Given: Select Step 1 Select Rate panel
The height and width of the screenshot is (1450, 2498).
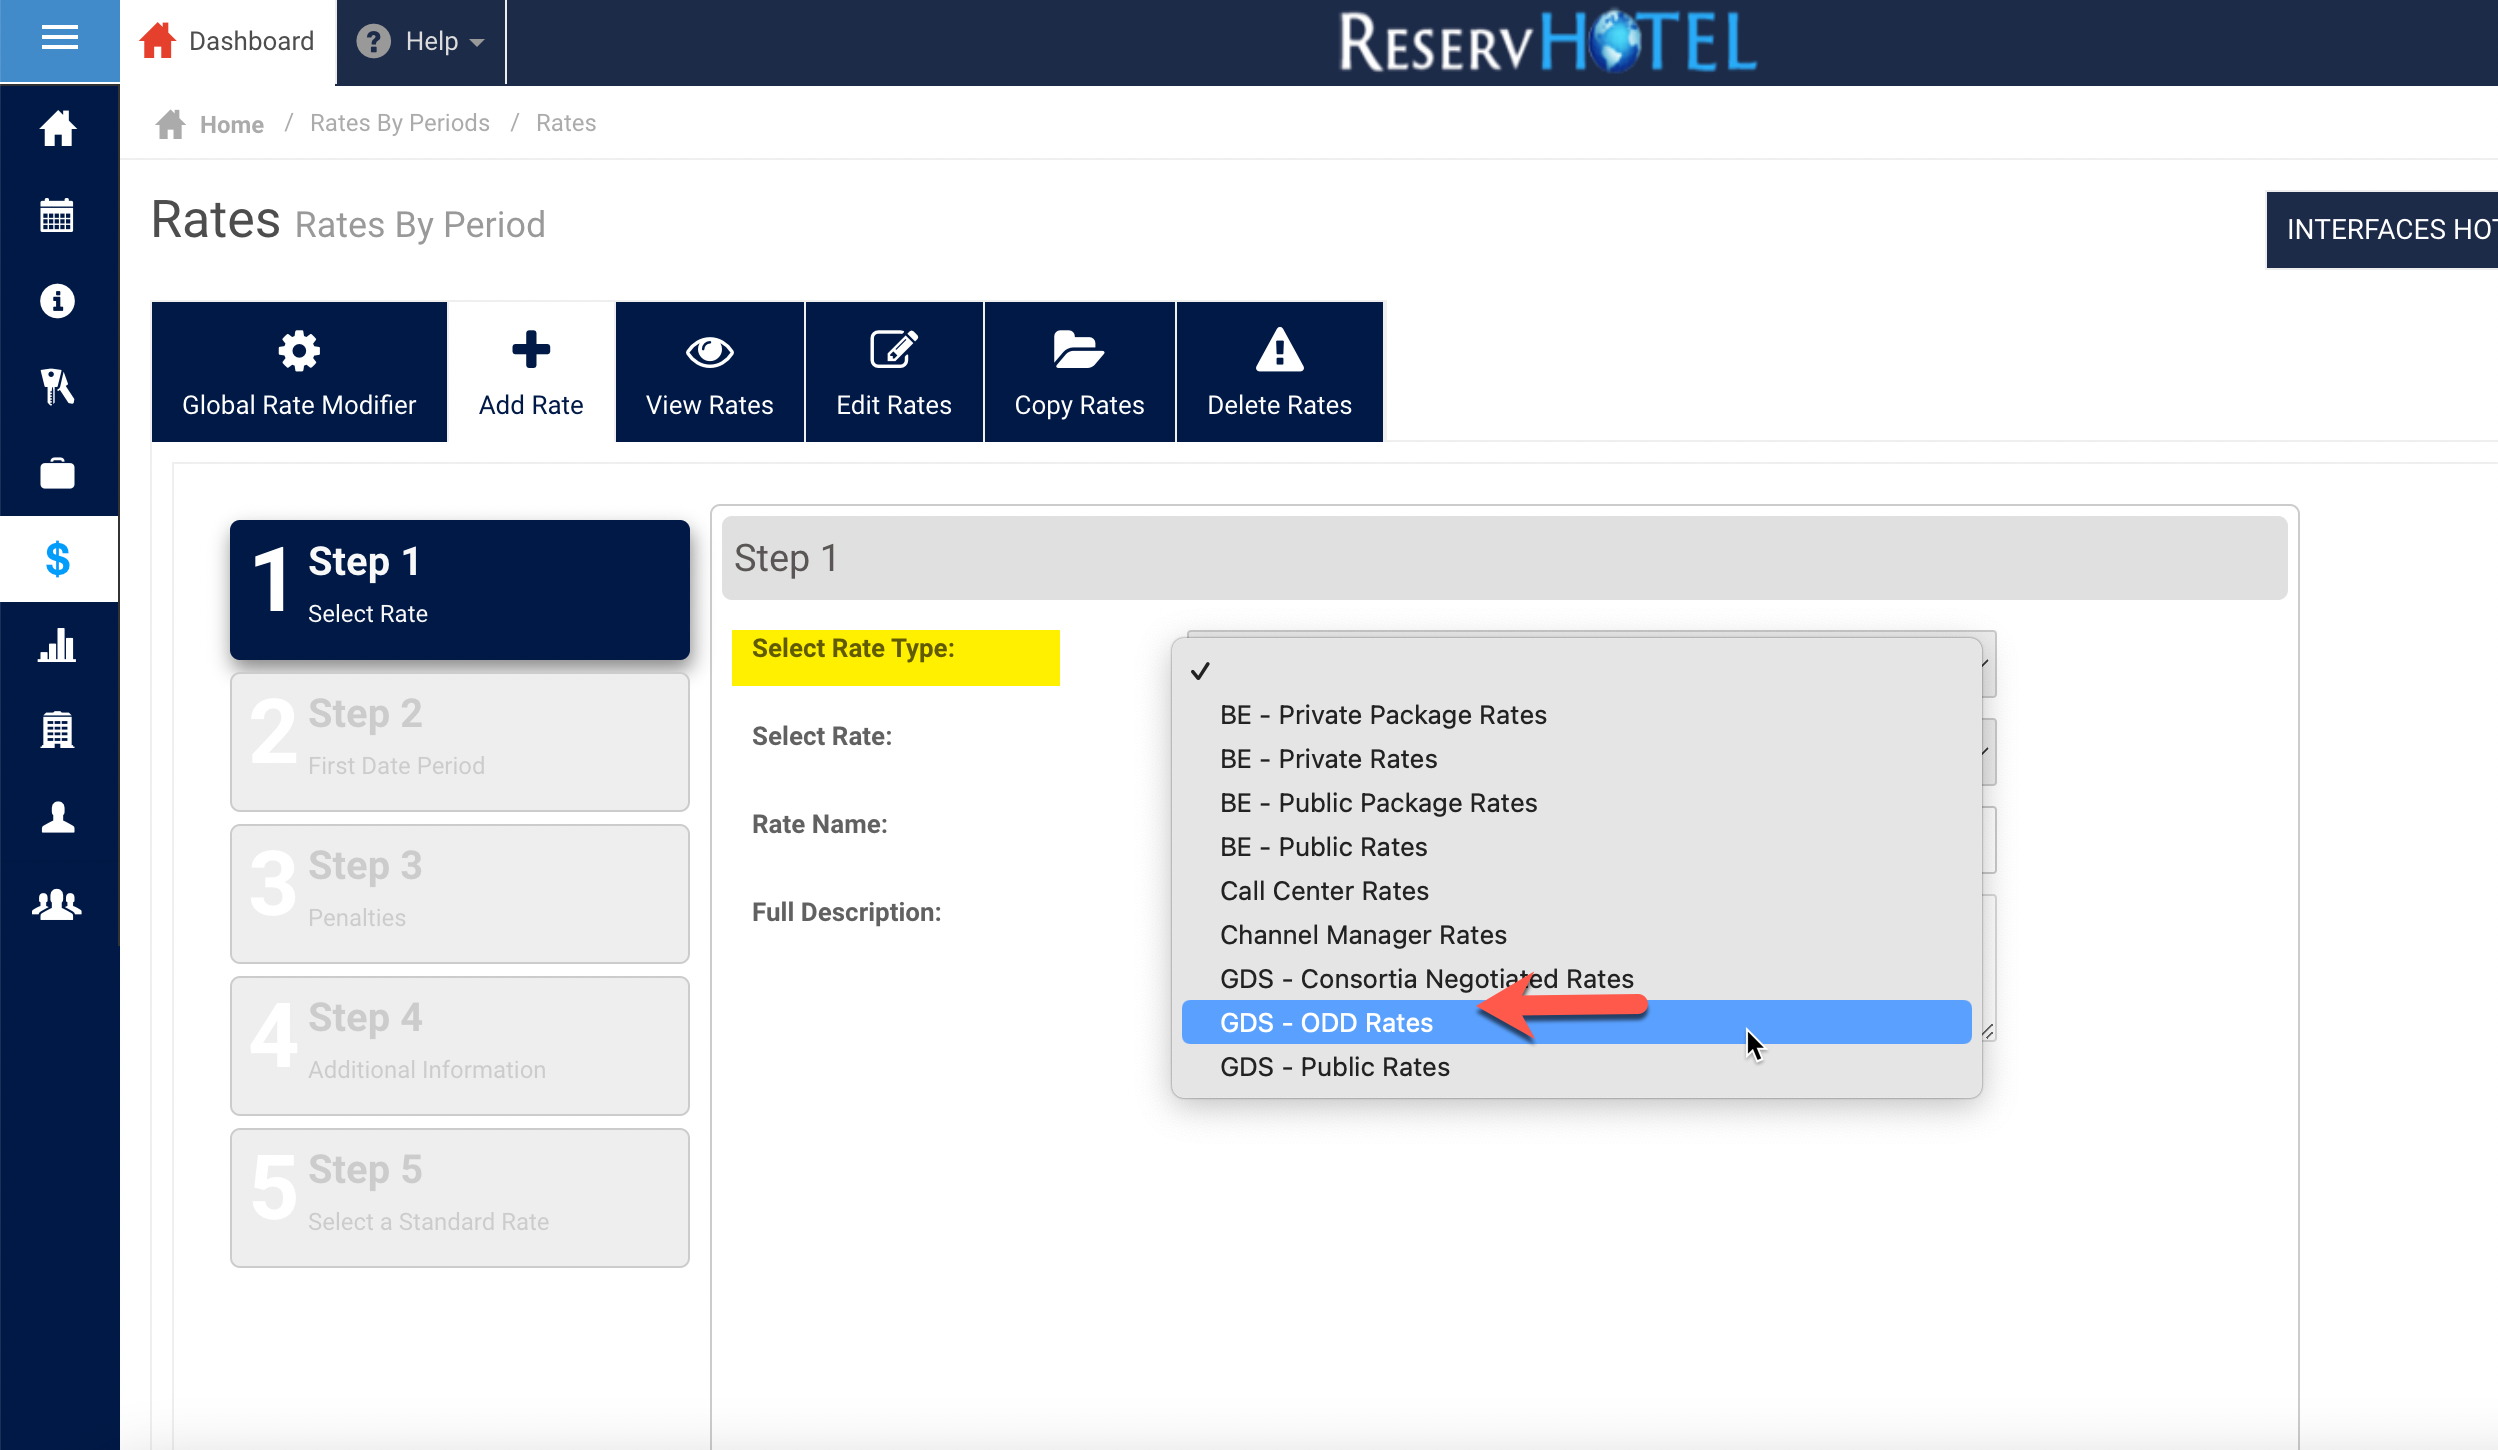Looking at the screenshot, I should click(x=459, y=589).
